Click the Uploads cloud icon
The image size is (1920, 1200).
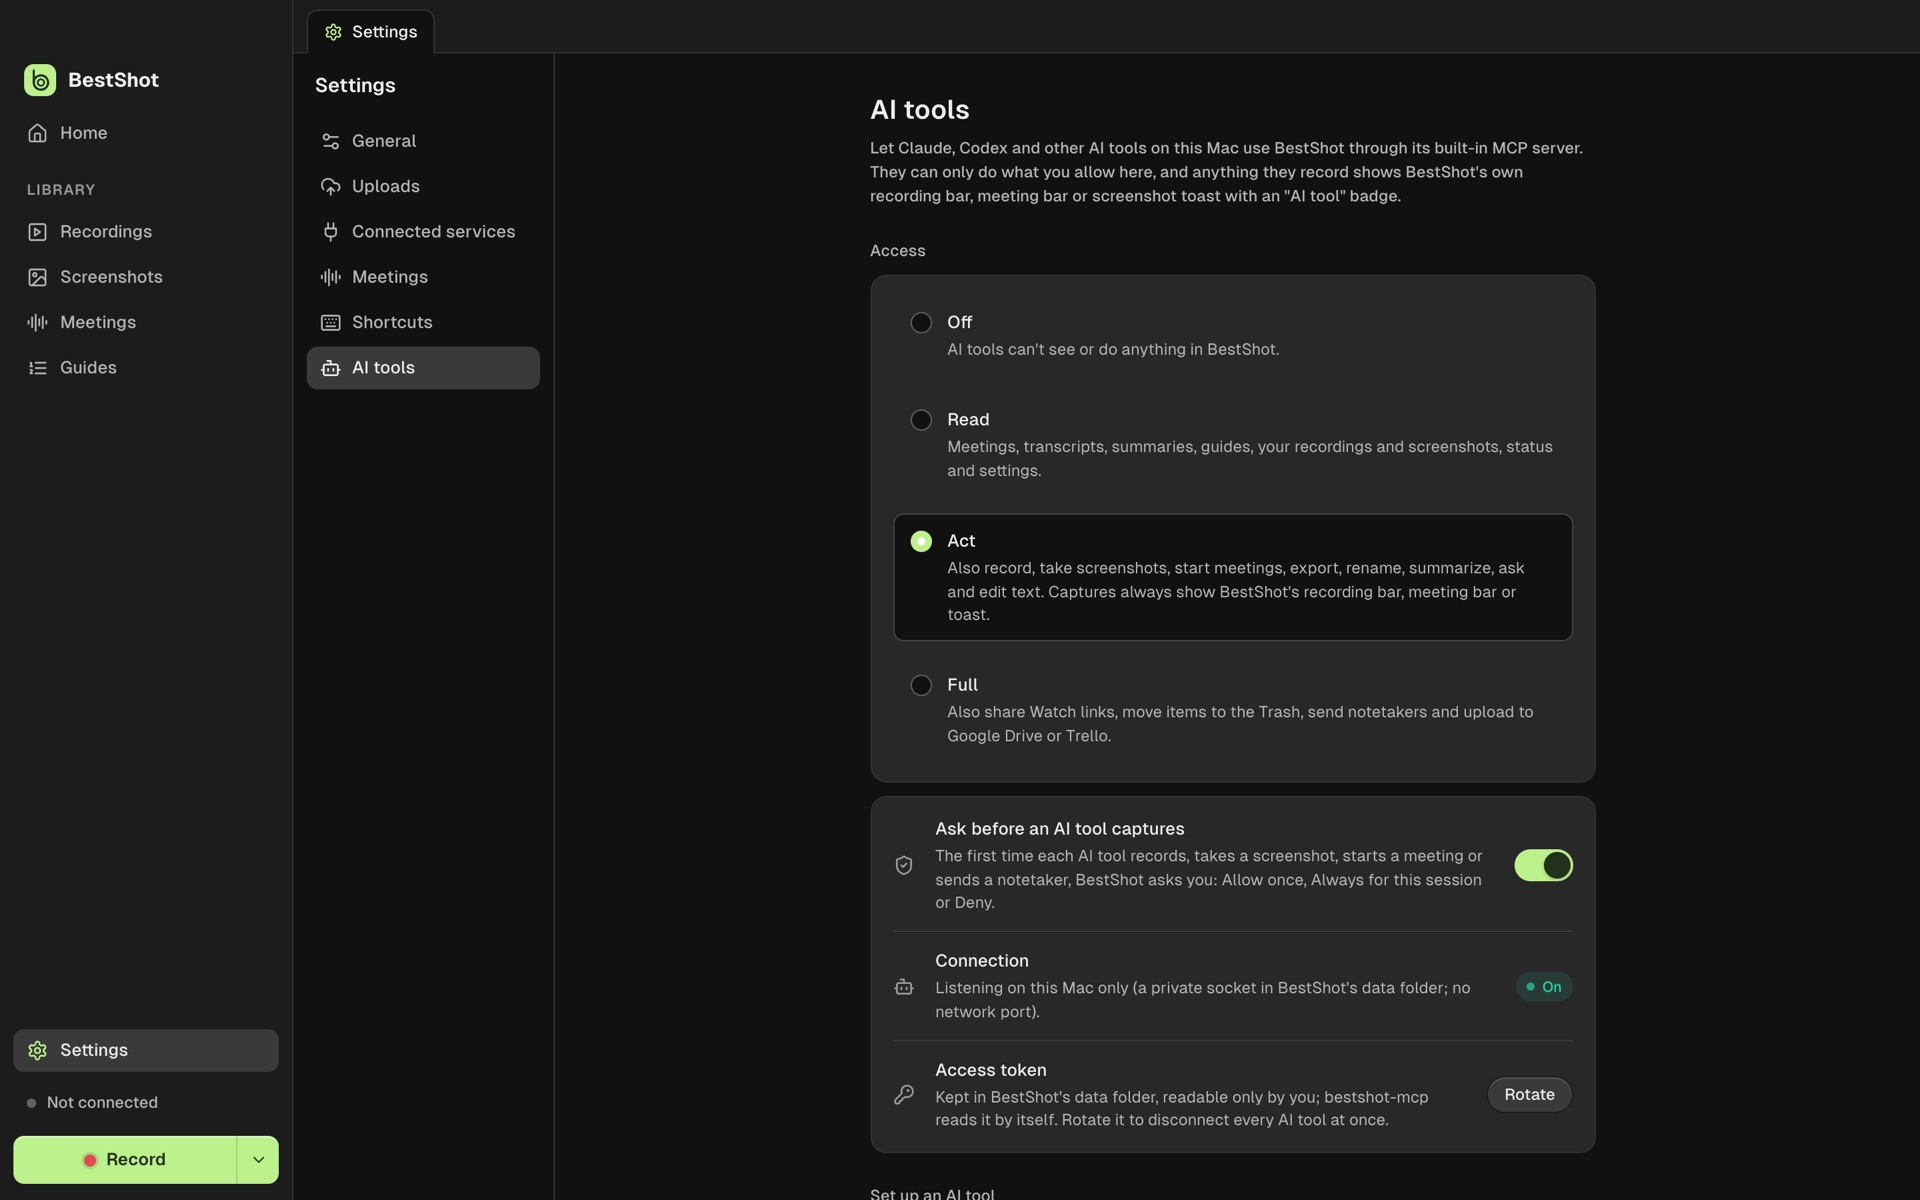(x=330, y=187)
